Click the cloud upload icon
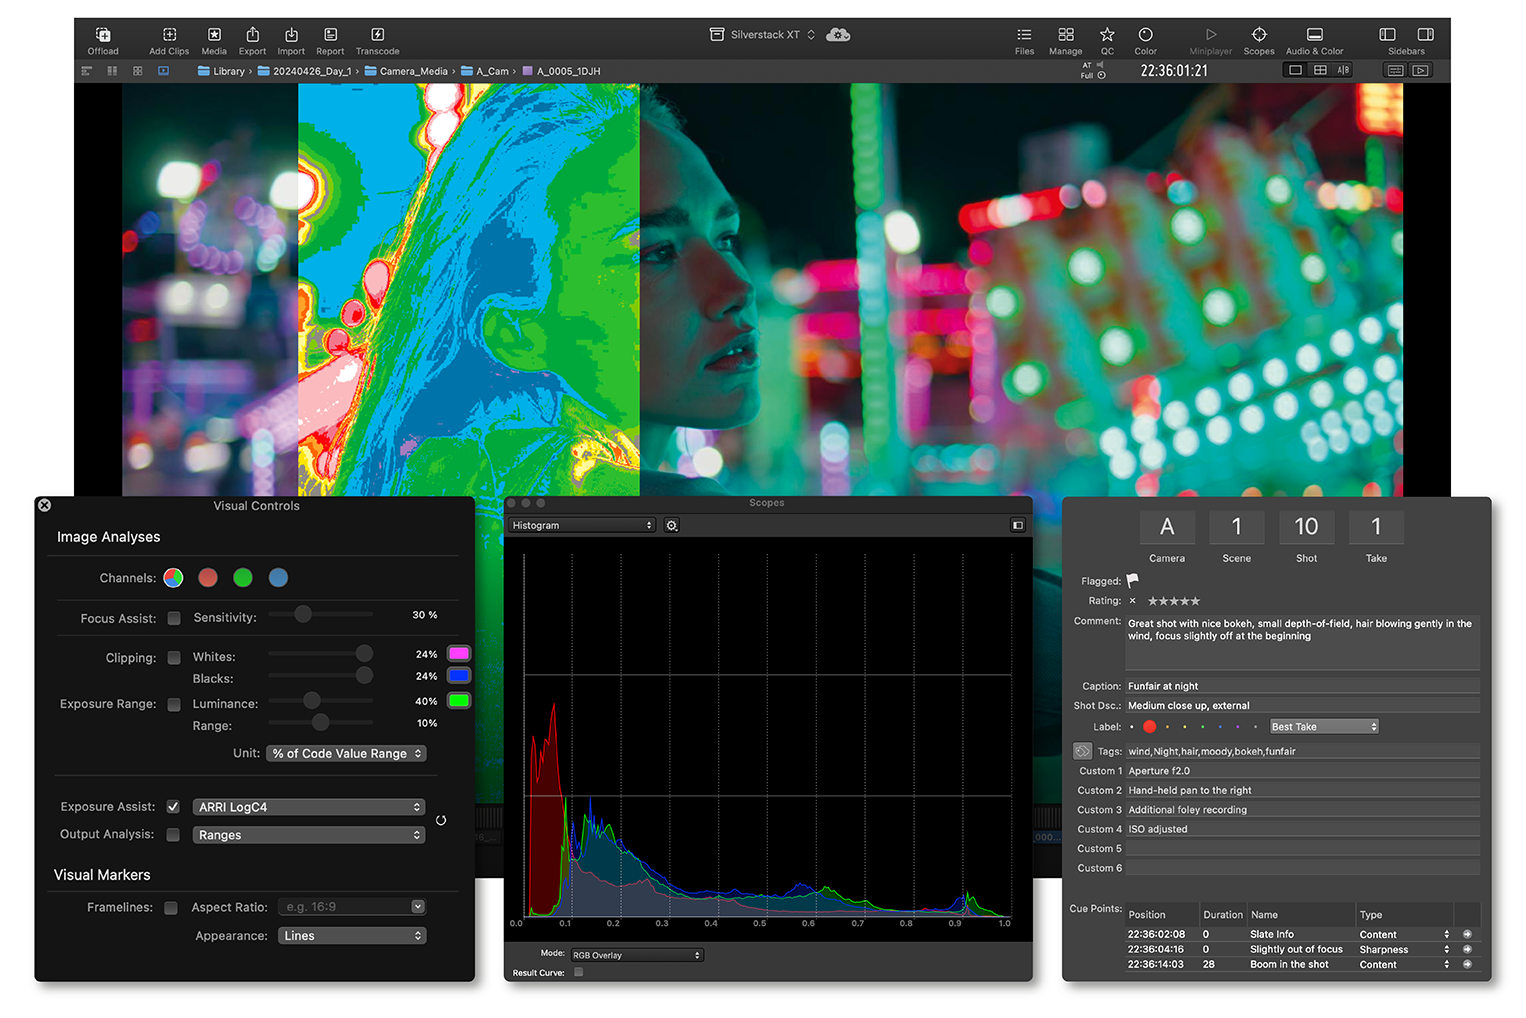 point(838,35)
